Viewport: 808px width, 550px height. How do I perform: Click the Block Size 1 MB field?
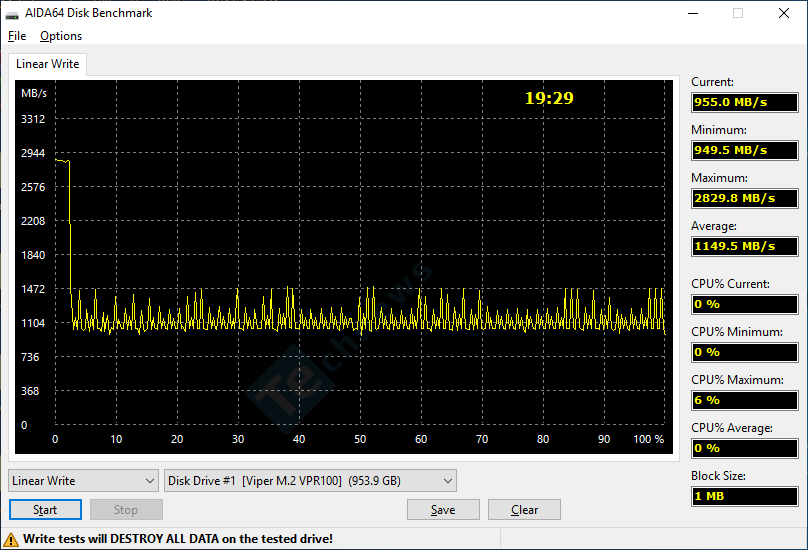(x=745, y=496)
